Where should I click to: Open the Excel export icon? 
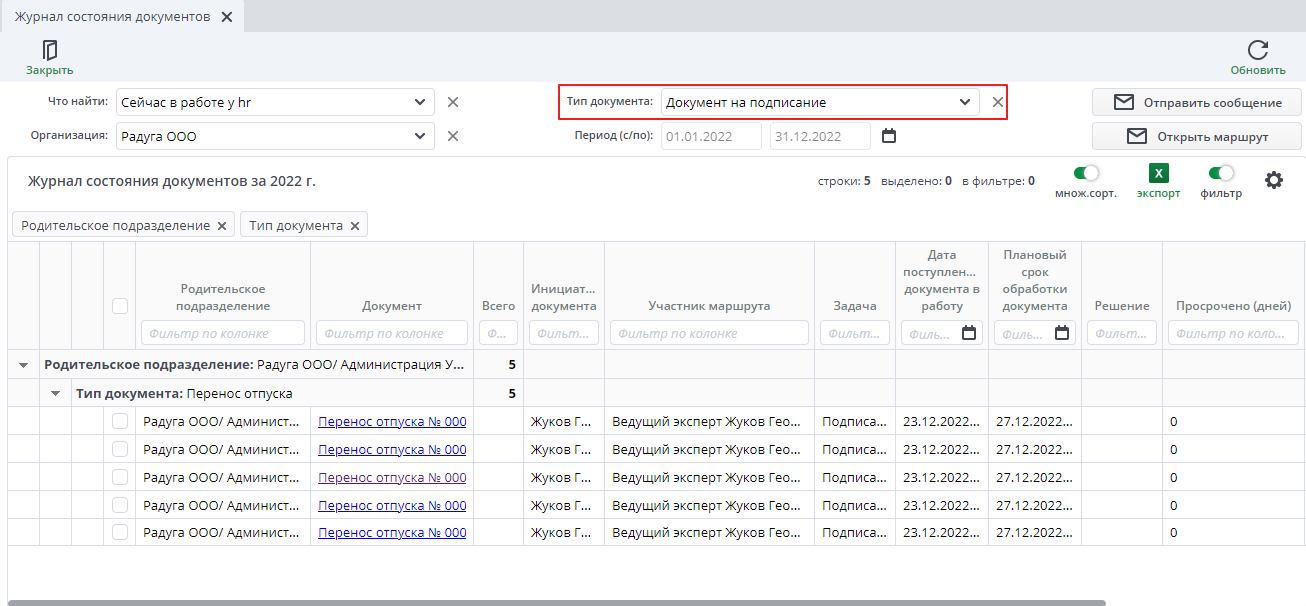(1157, 174)
